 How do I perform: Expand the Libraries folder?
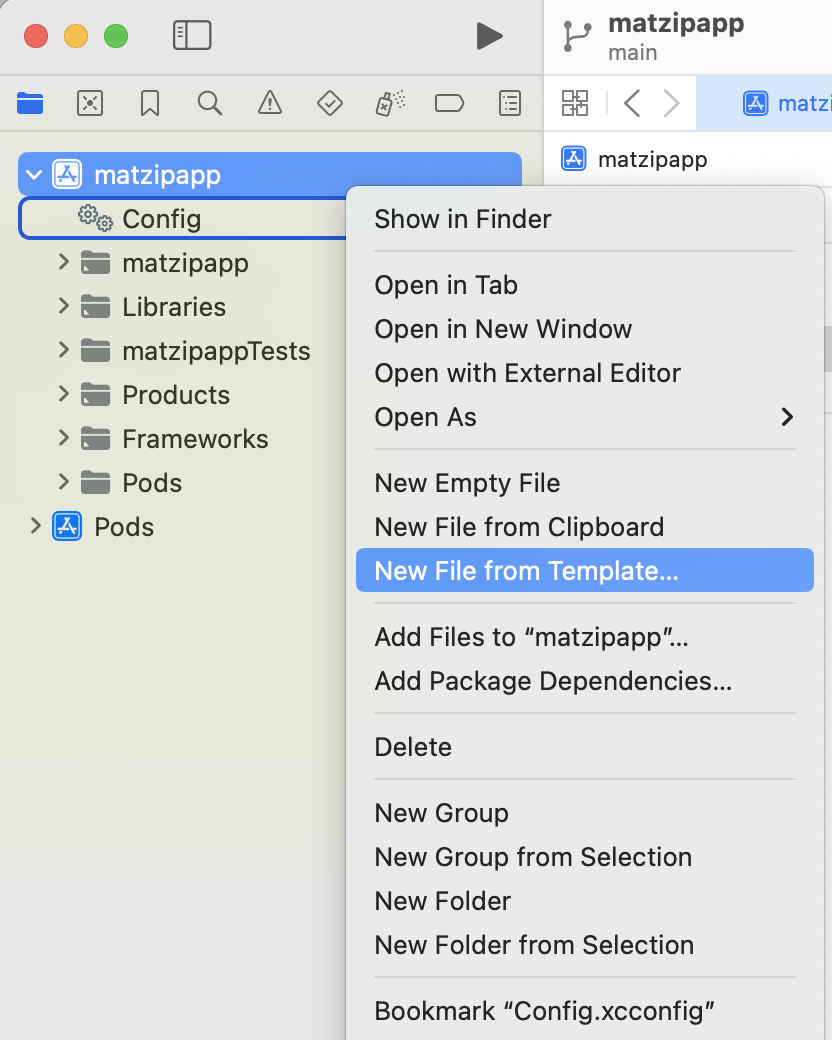pyautogui.click(x=64, y=306)
